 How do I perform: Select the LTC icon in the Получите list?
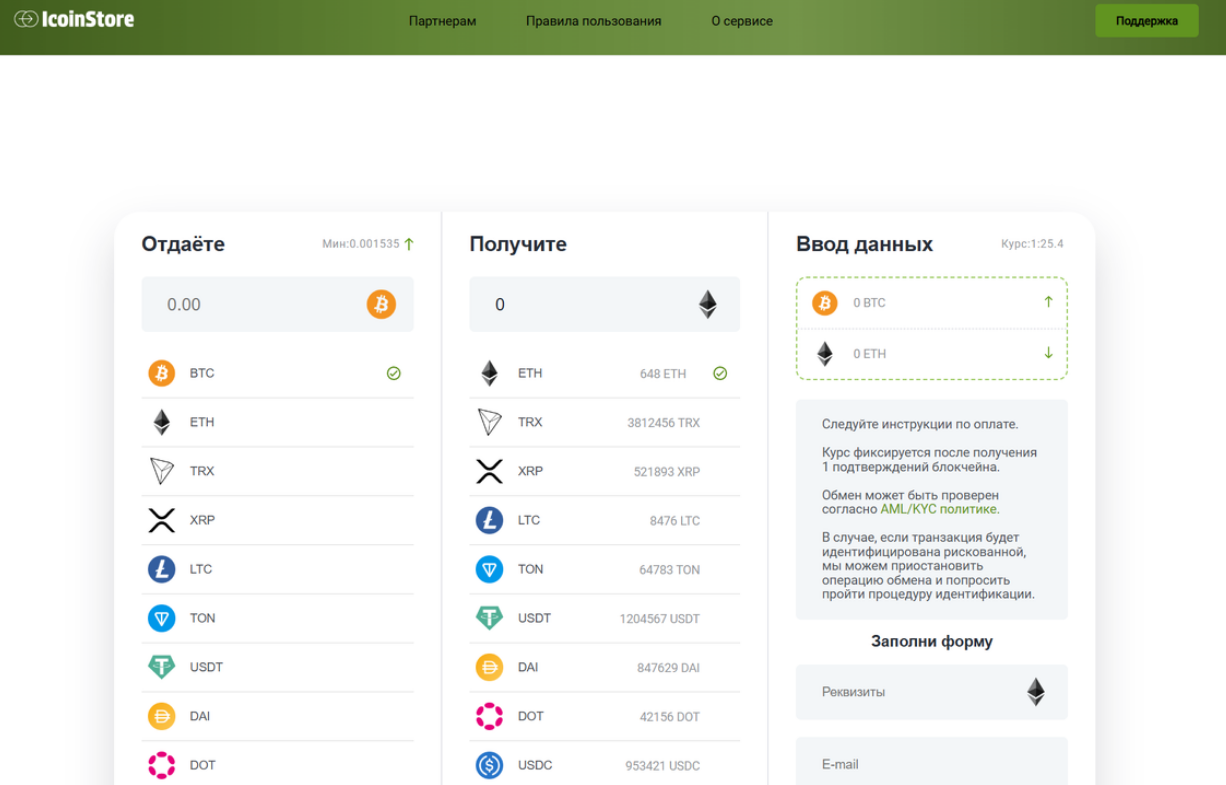489,520
